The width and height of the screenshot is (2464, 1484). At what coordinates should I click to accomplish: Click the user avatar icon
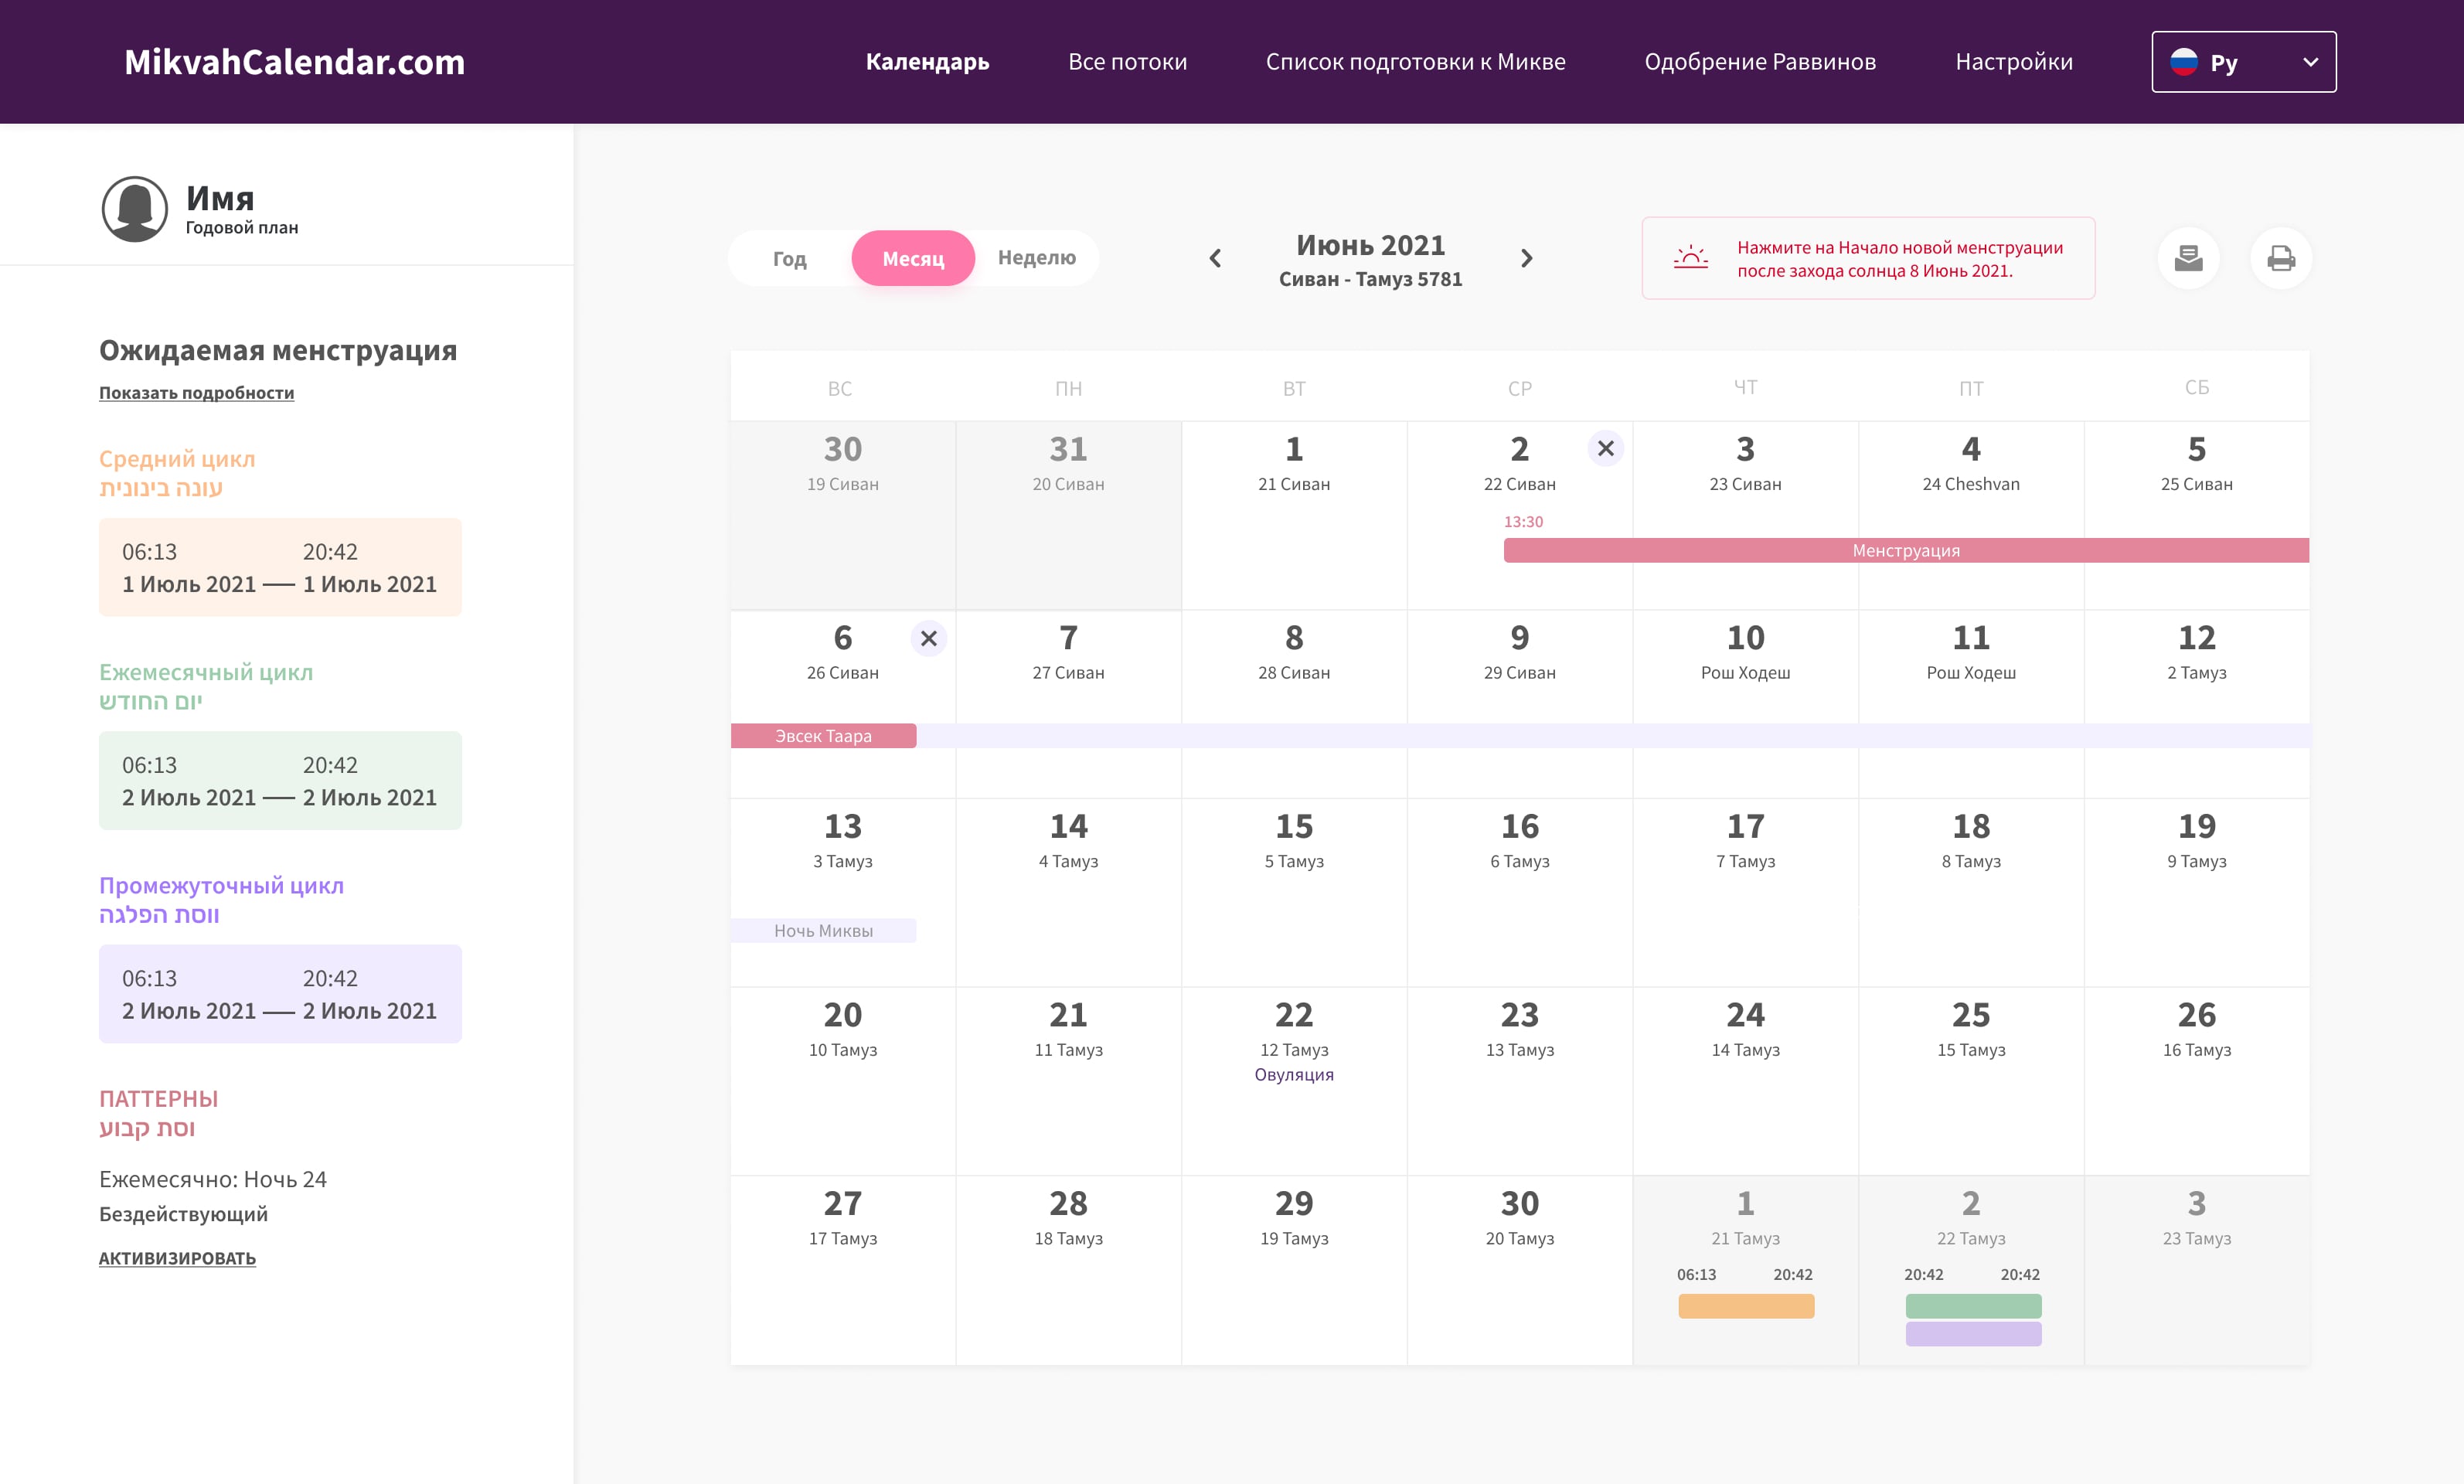click(x=134, y=208)
